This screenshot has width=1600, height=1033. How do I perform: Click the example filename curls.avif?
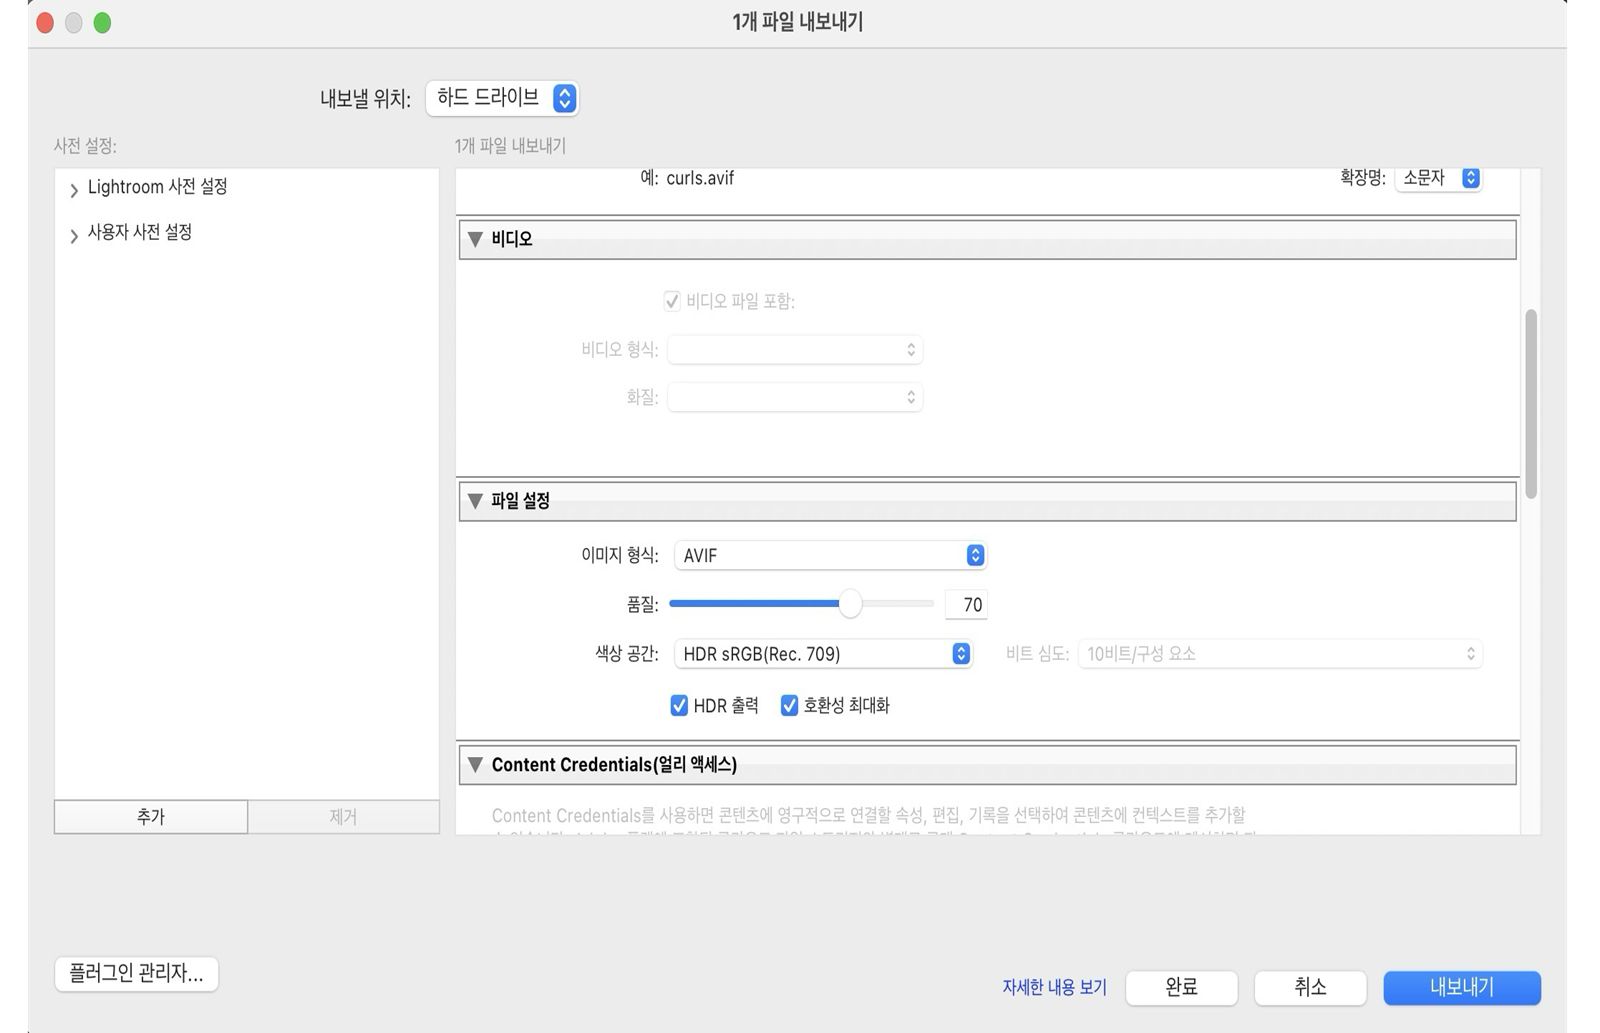(x=700, y=178)
